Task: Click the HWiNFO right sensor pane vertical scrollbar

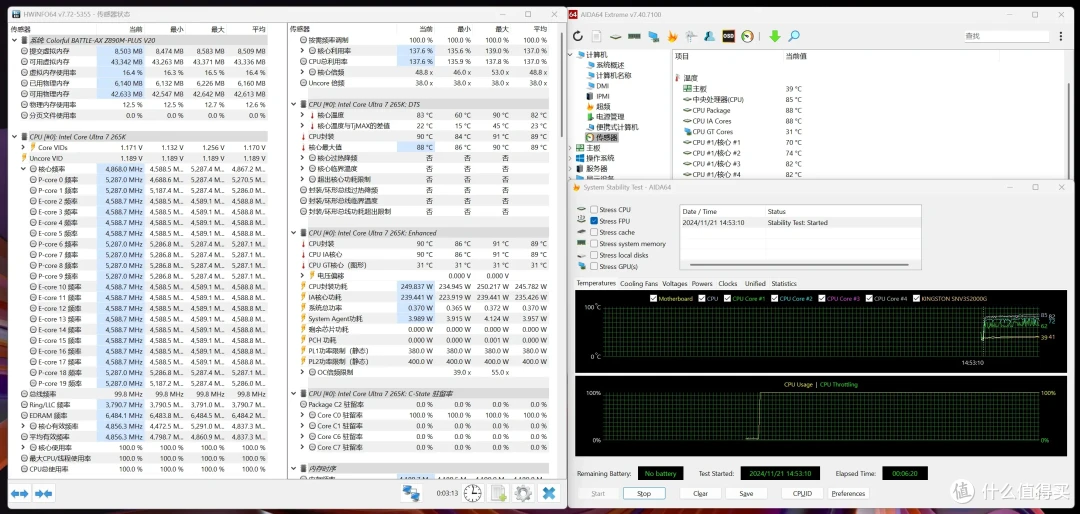Action: click(x=562, y=85)
